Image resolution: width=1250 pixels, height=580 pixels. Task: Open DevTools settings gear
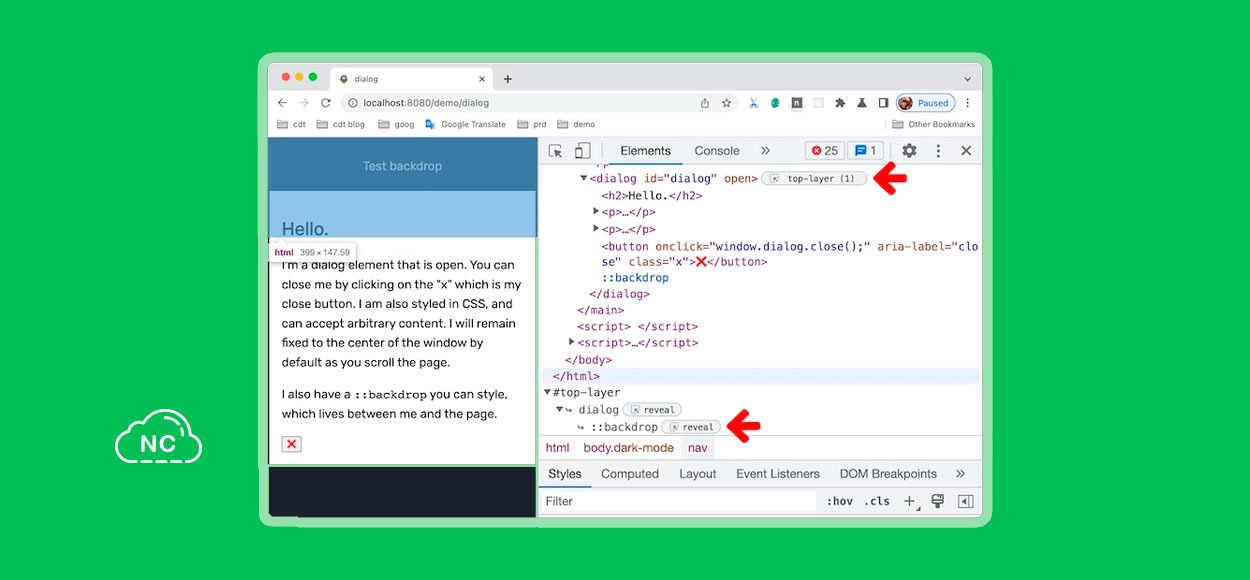pos(909,151)
